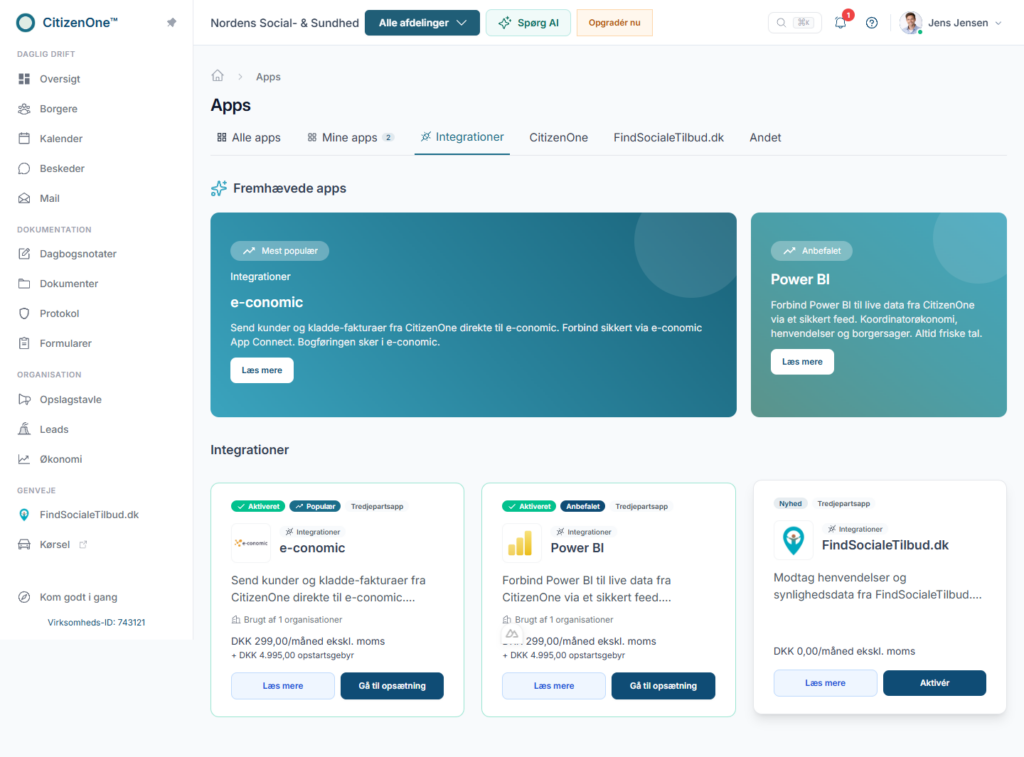Go to home via breadcrumb house icon
This screenshot has width=1024, height=757.
pos(217,76)
